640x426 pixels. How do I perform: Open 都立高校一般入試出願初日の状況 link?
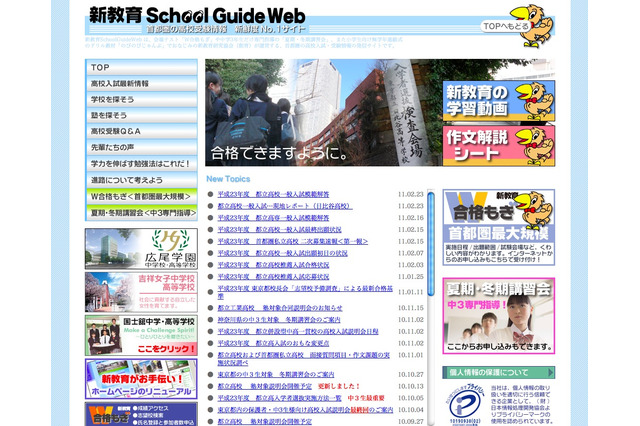click(282, 253)
